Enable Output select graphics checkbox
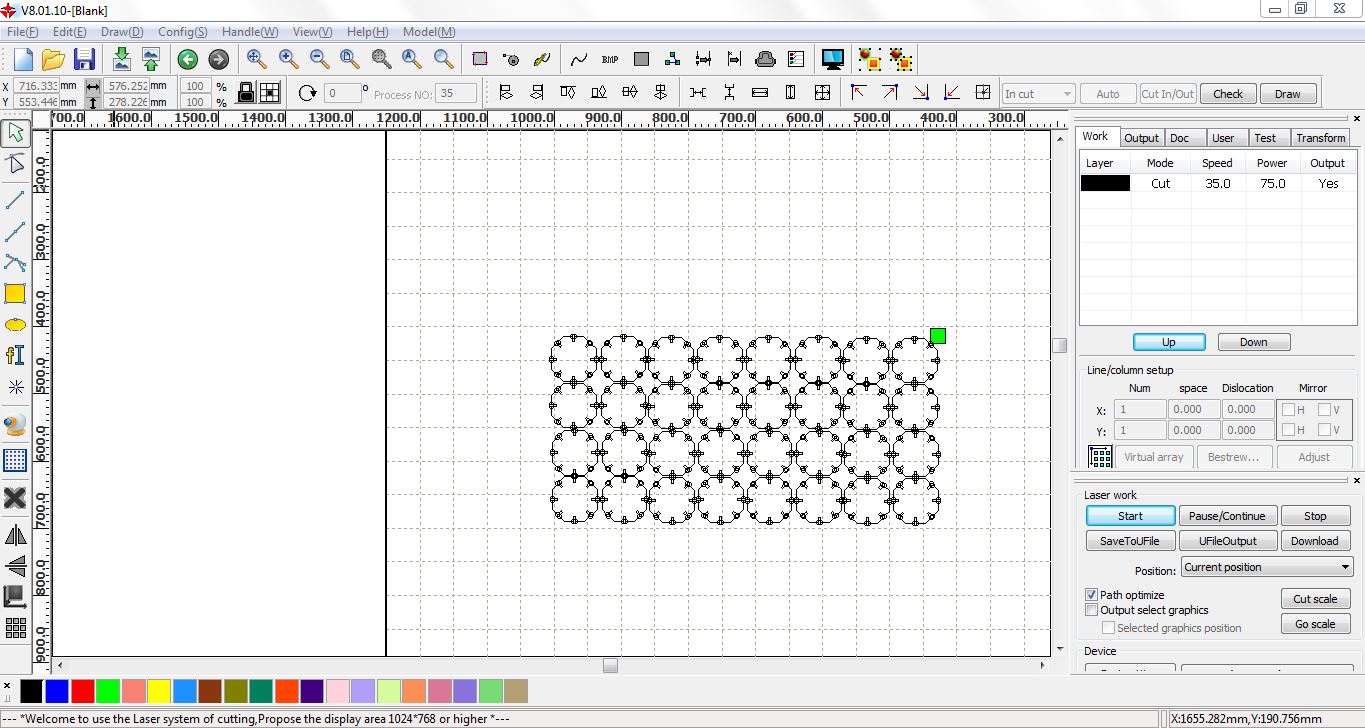Image resolution: width=1365 pixels, height=728 pixels. click(x=1092, y=610)
